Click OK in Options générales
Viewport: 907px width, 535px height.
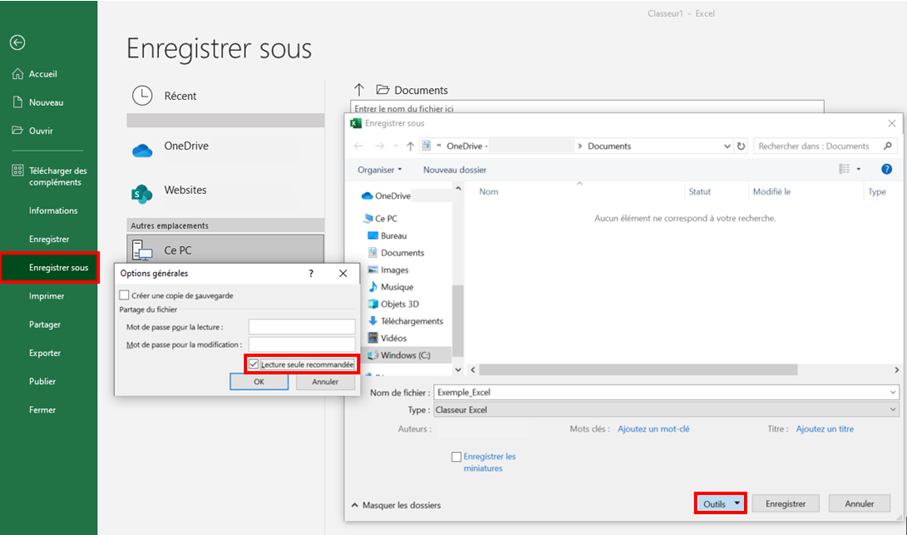(x=259, y=382)
